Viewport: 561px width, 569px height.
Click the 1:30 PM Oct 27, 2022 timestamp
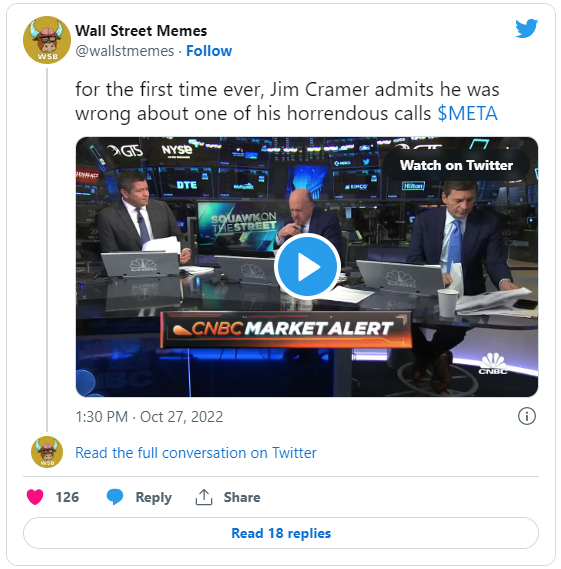(x=149, y=417)
